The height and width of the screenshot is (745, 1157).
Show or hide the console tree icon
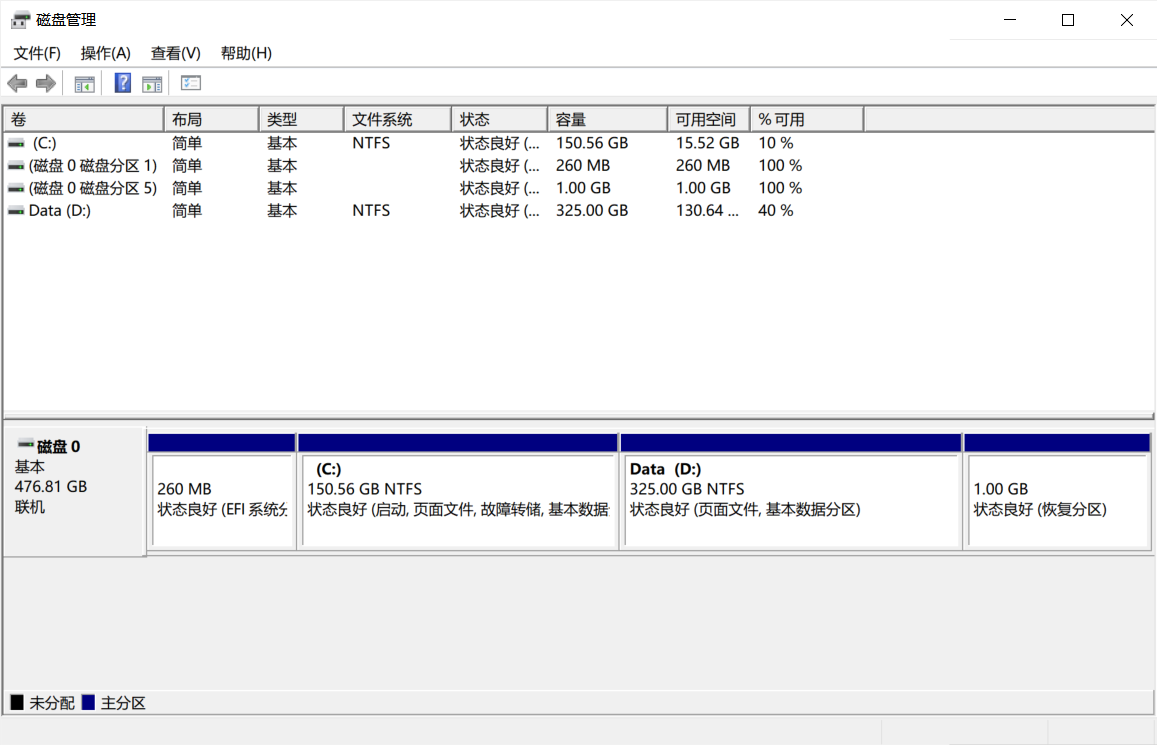(85, 84)
